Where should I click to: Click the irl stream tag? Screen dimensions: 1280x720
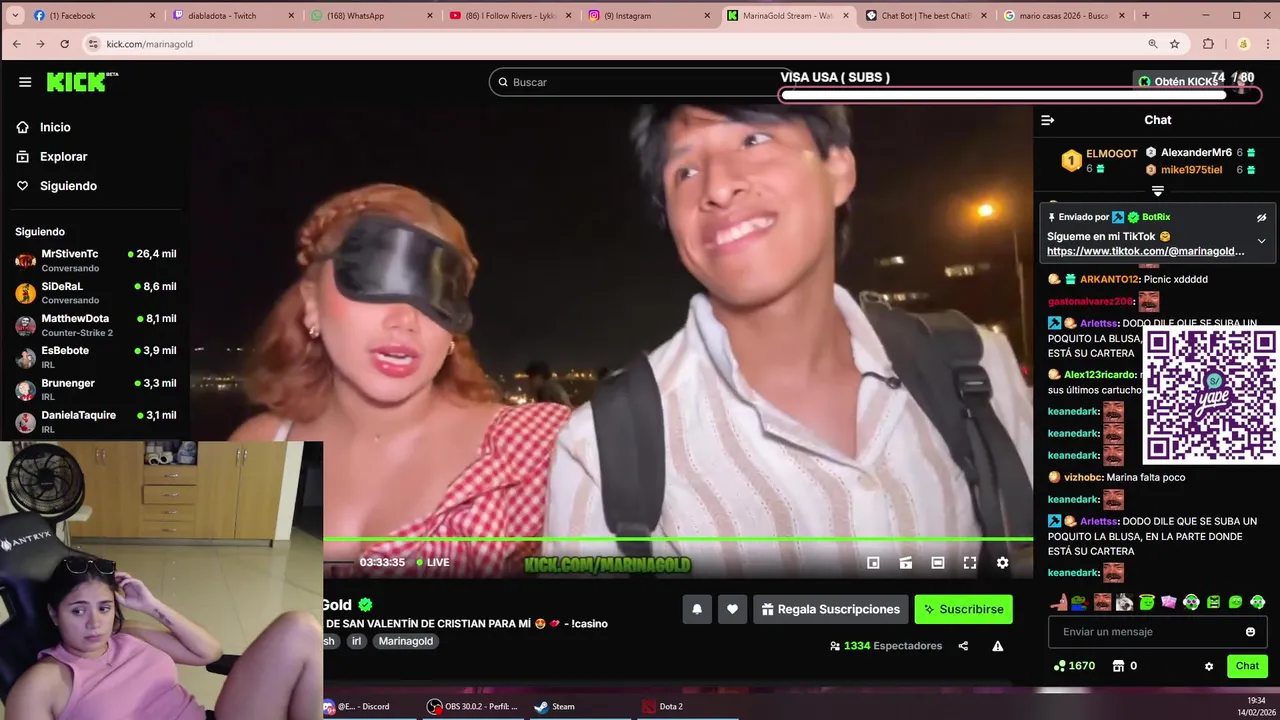coord(357,641)
